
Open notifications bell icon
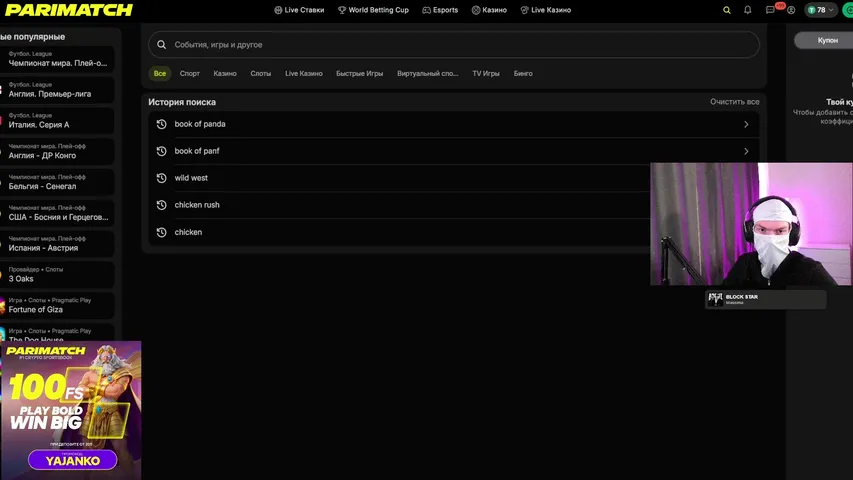click(747, 10)
